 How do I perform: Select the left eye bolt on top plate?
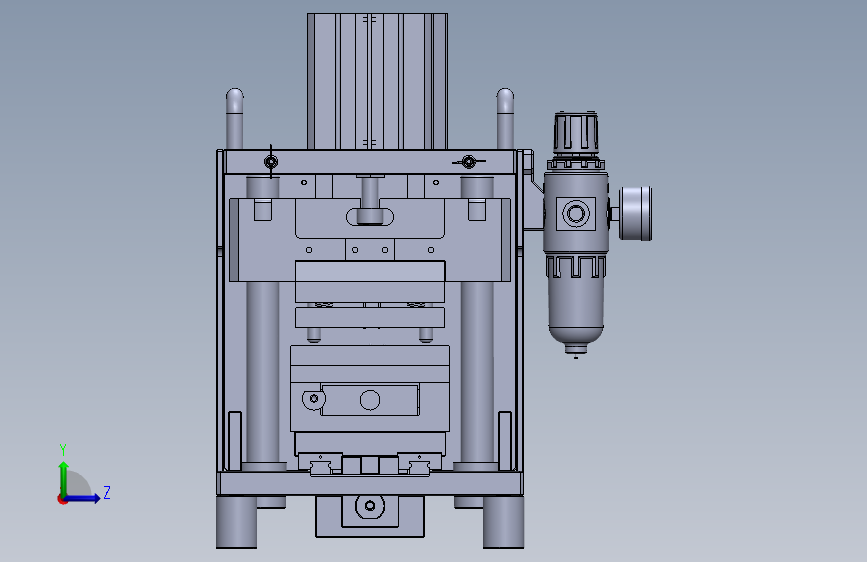point(271,162)
